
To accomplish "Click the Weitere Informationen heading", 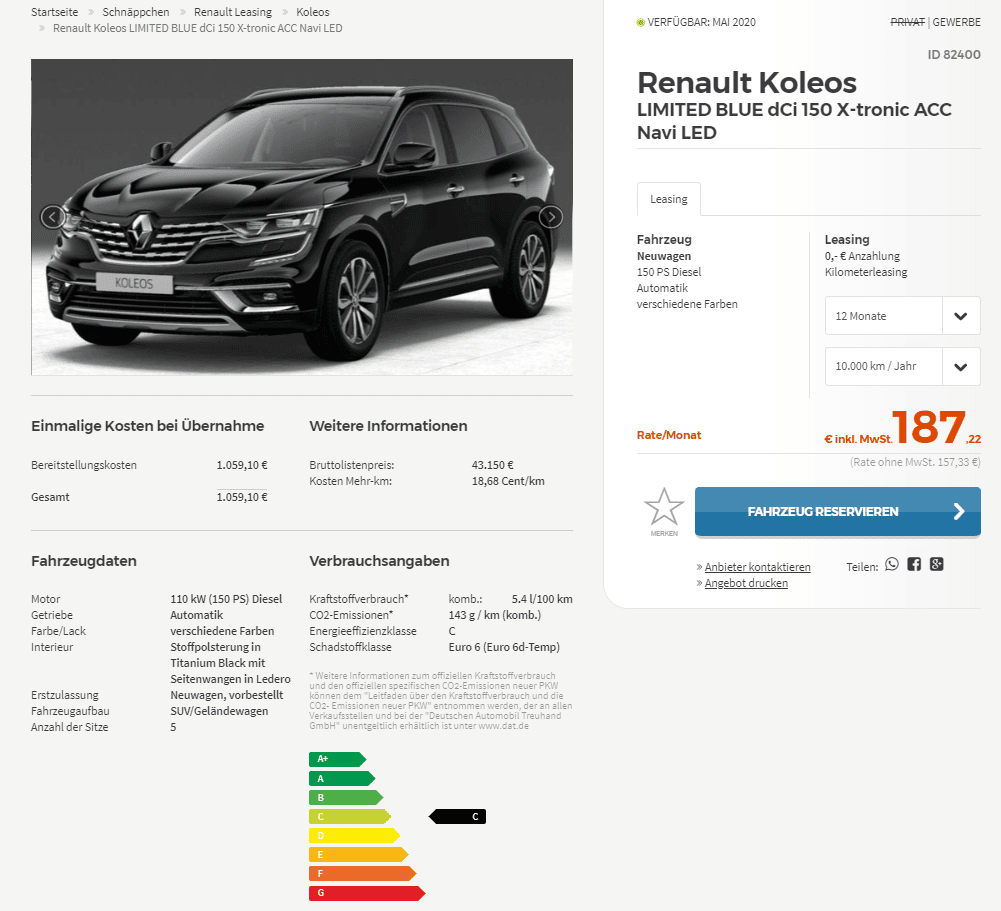I will coord(388,426).
